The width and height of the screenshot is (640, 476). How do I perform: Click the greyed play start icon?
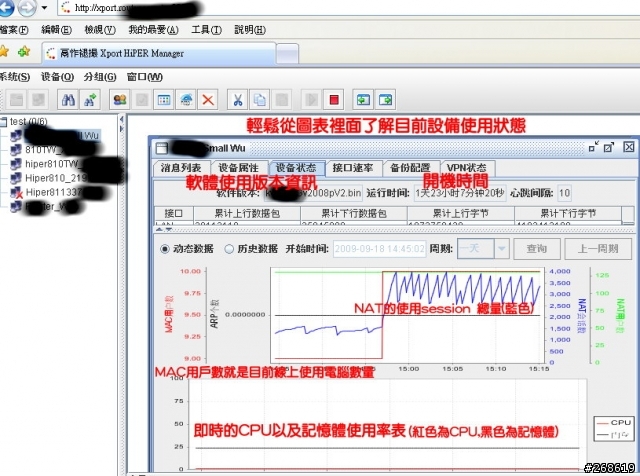[x=311, y=100]
